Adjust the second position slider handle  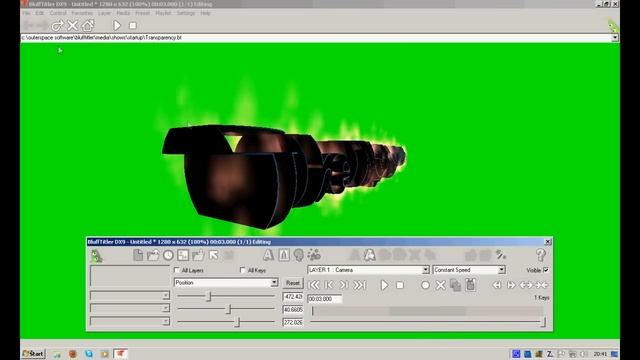click(x=229, y=309)
